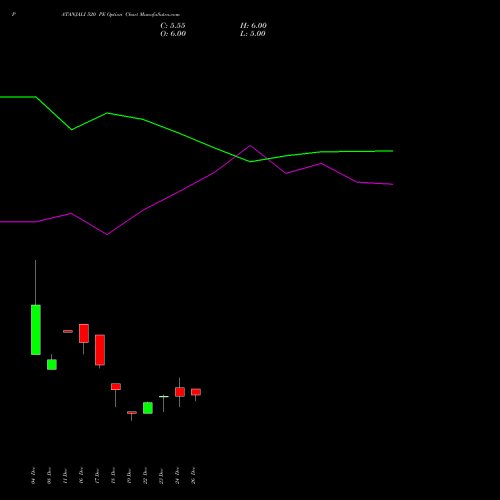This screenshot has height=500, width=500.
Task: Select the tall green candlestick for 04 Dec
Action: [36, 330]
